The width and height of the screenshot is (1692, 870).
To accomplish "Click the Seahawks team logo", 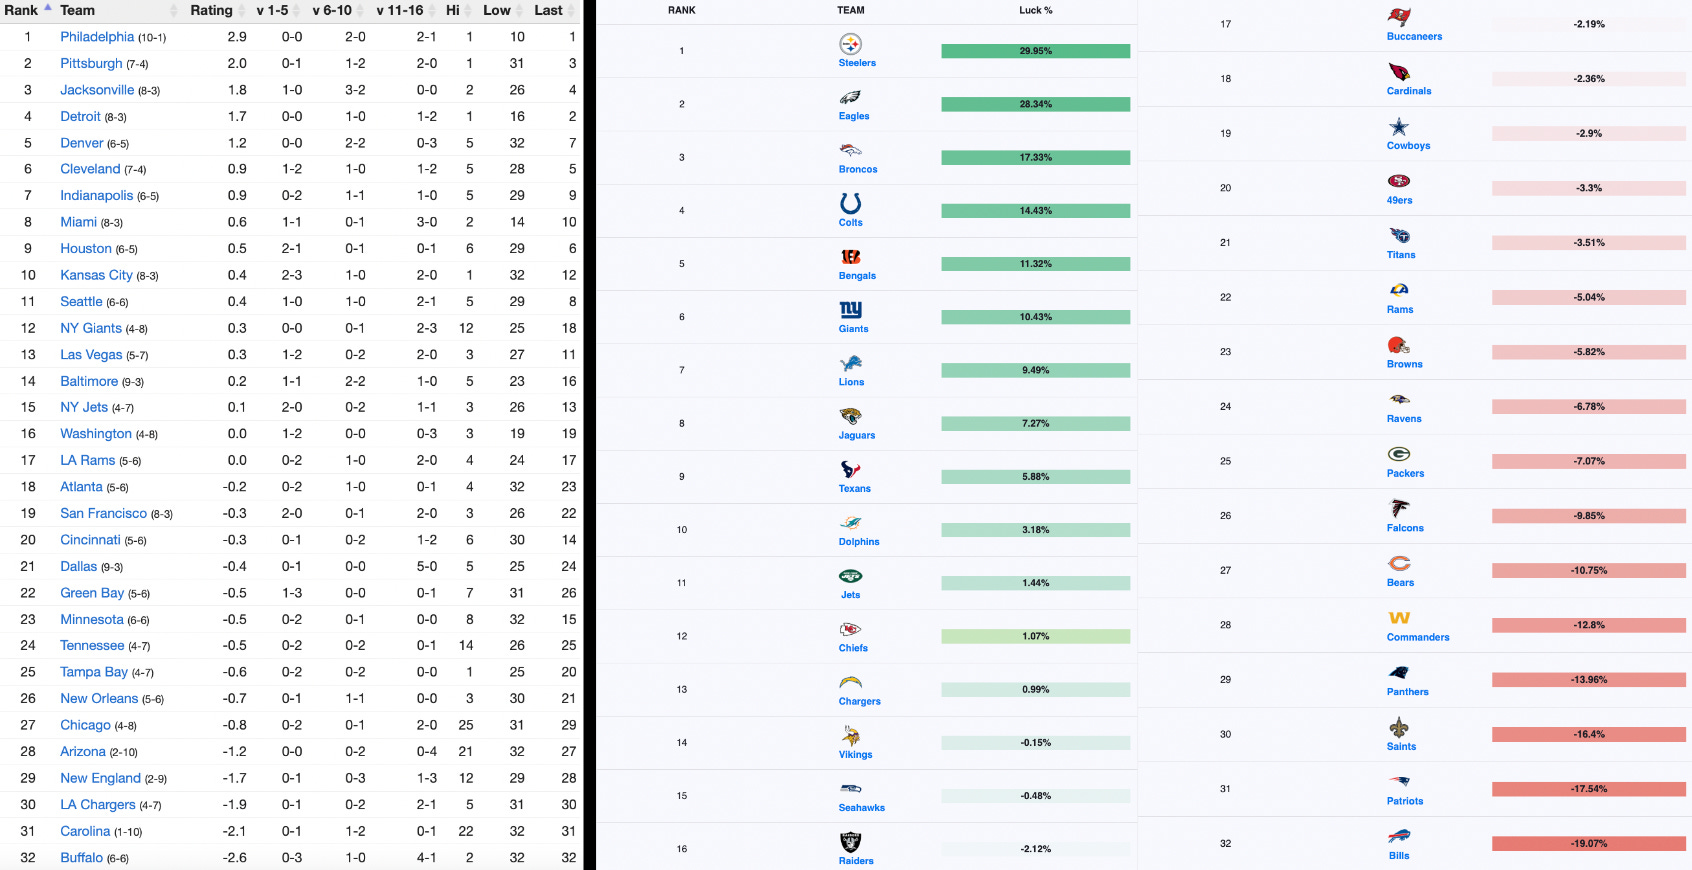I will coord(850,789).
